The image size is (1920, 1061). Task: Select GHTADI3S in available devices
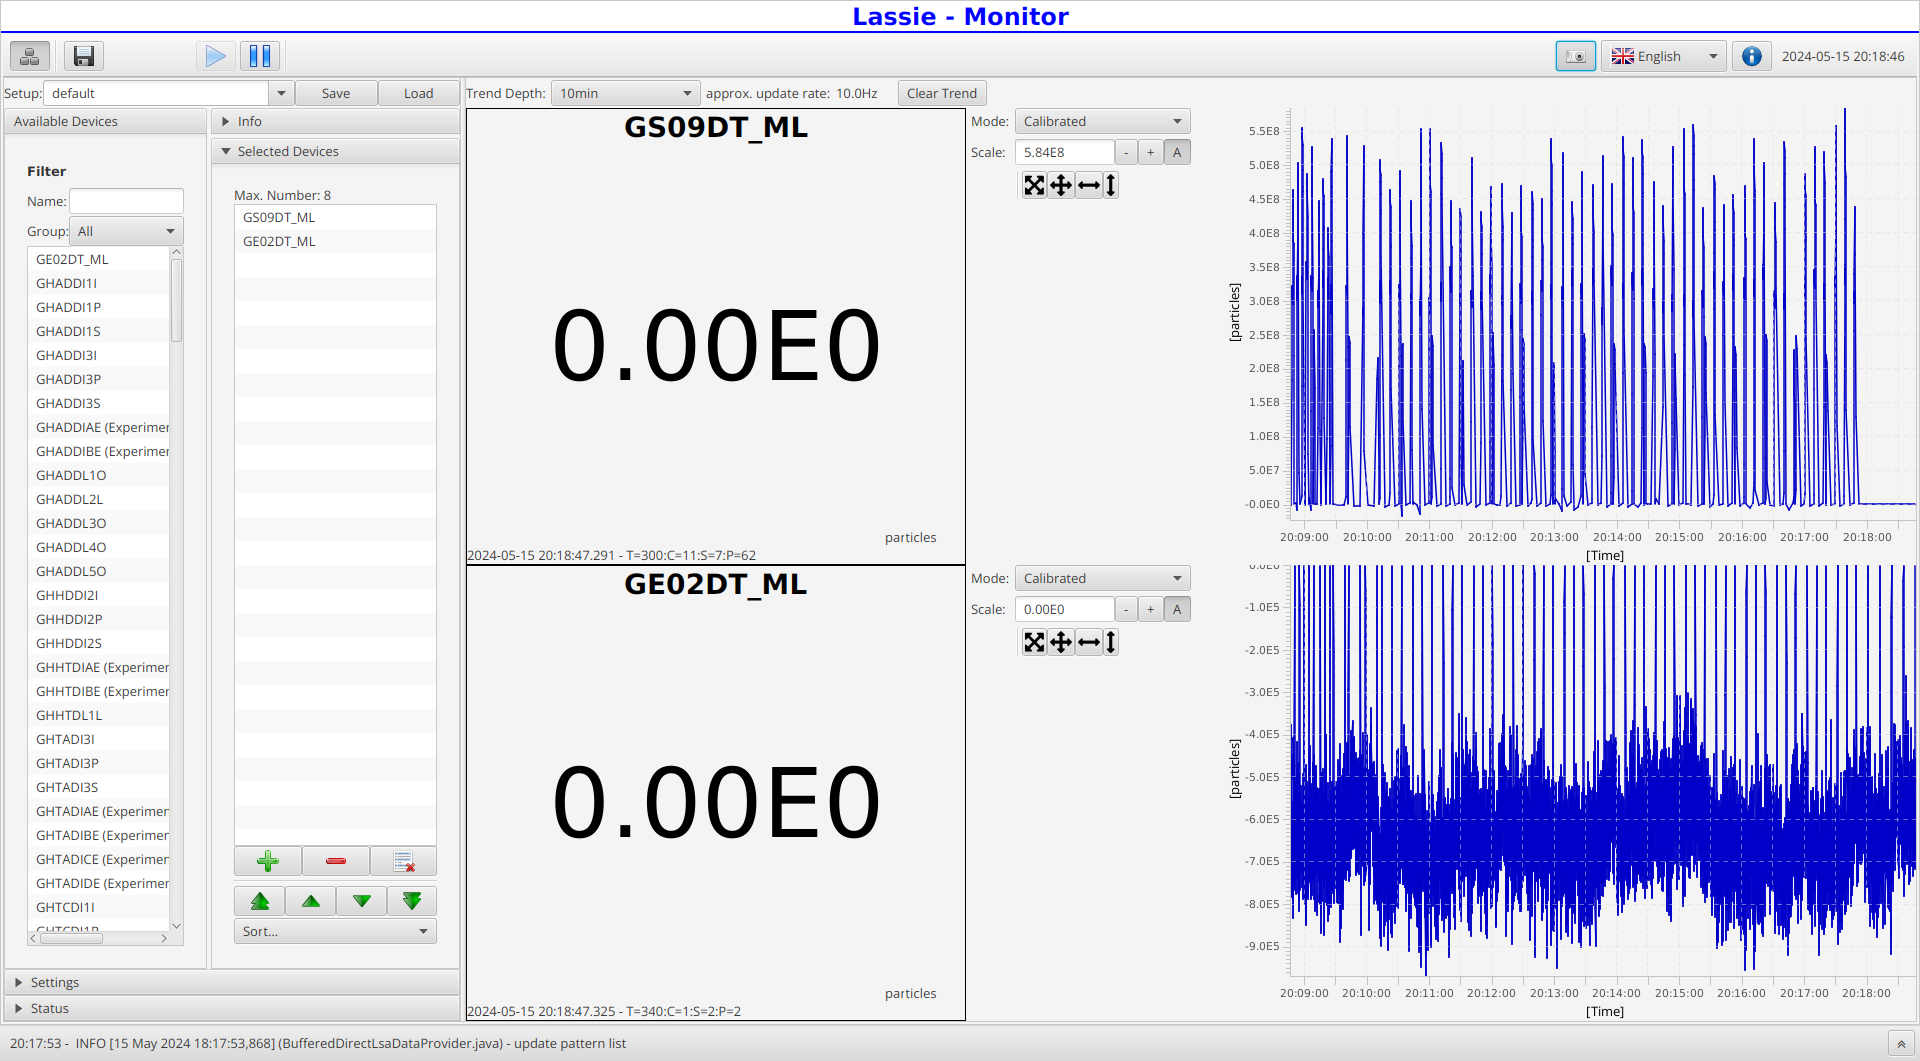(x=99, y=787)
